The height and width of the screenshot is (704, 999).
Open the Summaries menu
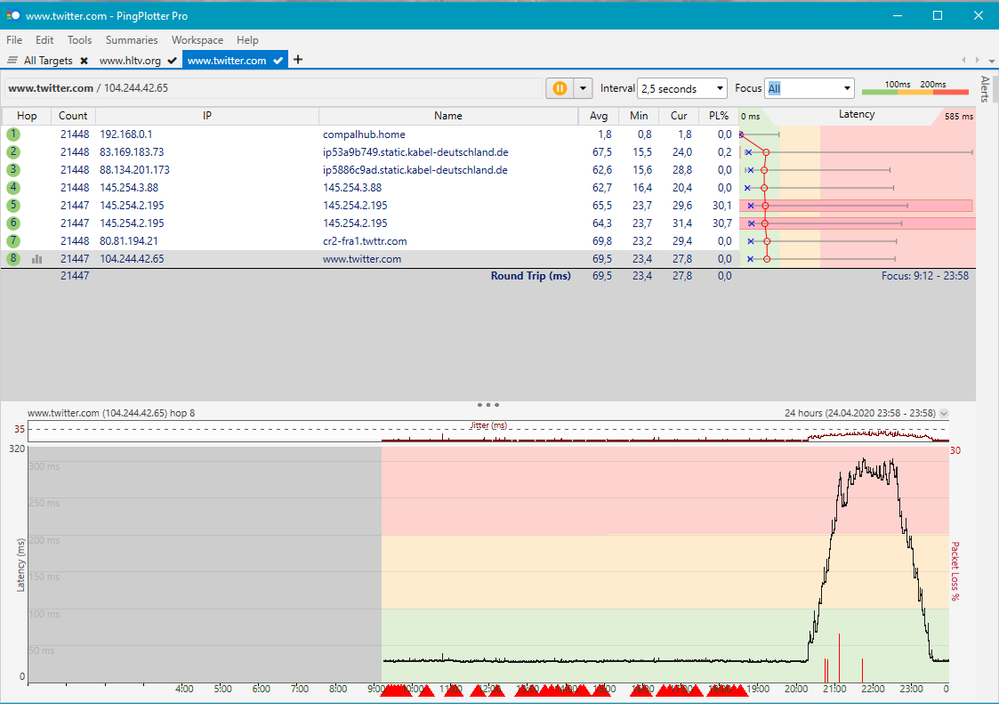pyautogui.click(x=131, y=40)
